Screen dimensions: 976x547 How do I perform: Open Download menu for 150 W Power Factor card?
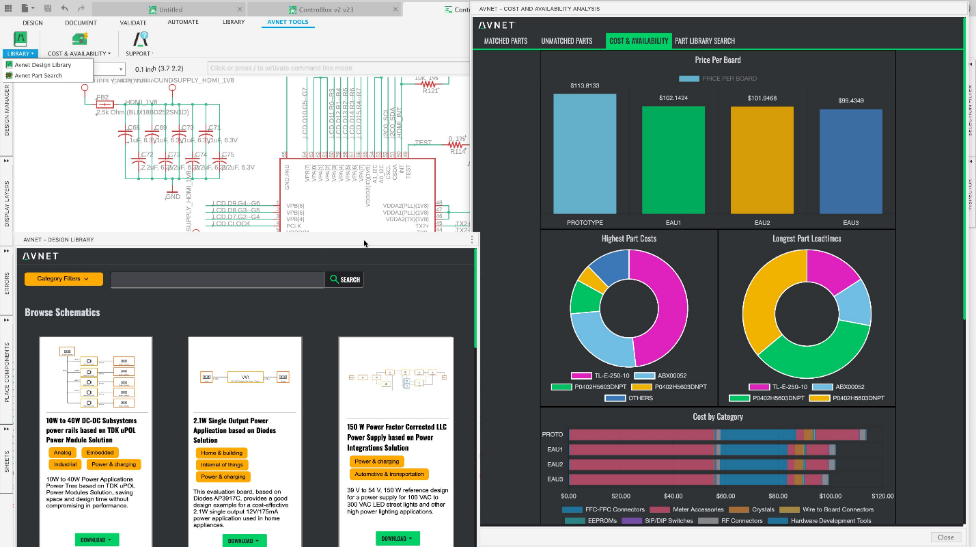coord(397,538)
